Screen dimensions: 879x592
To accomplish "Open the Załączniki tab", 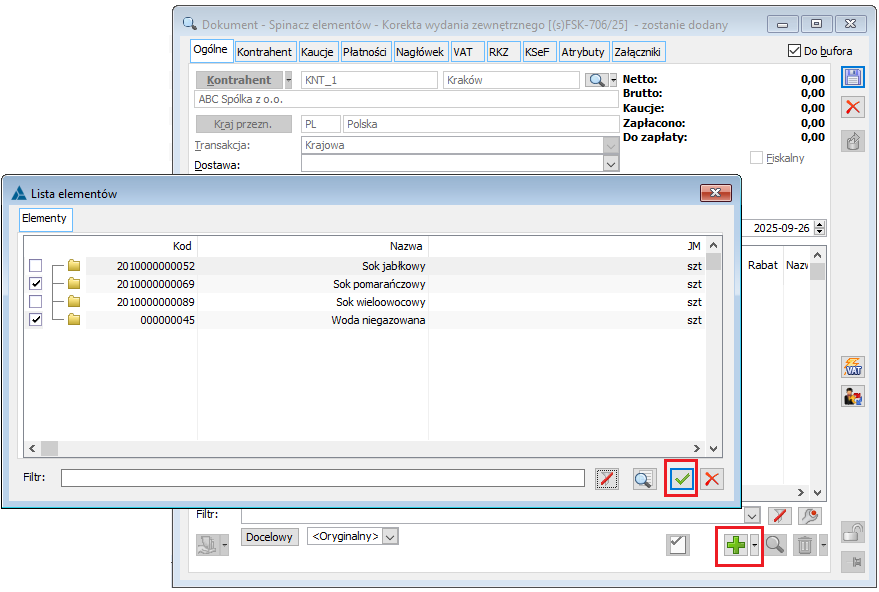I will [x=638, y=52].
